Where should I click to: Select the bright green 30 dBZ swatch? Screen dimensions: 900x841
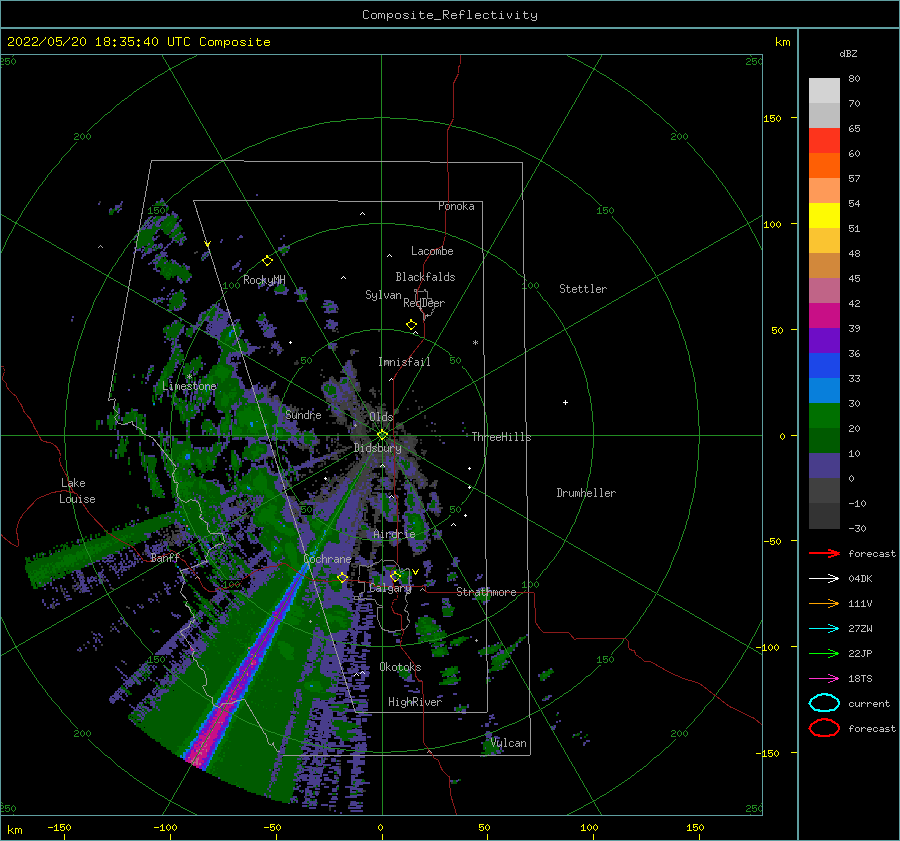click(x=824, y=416)
